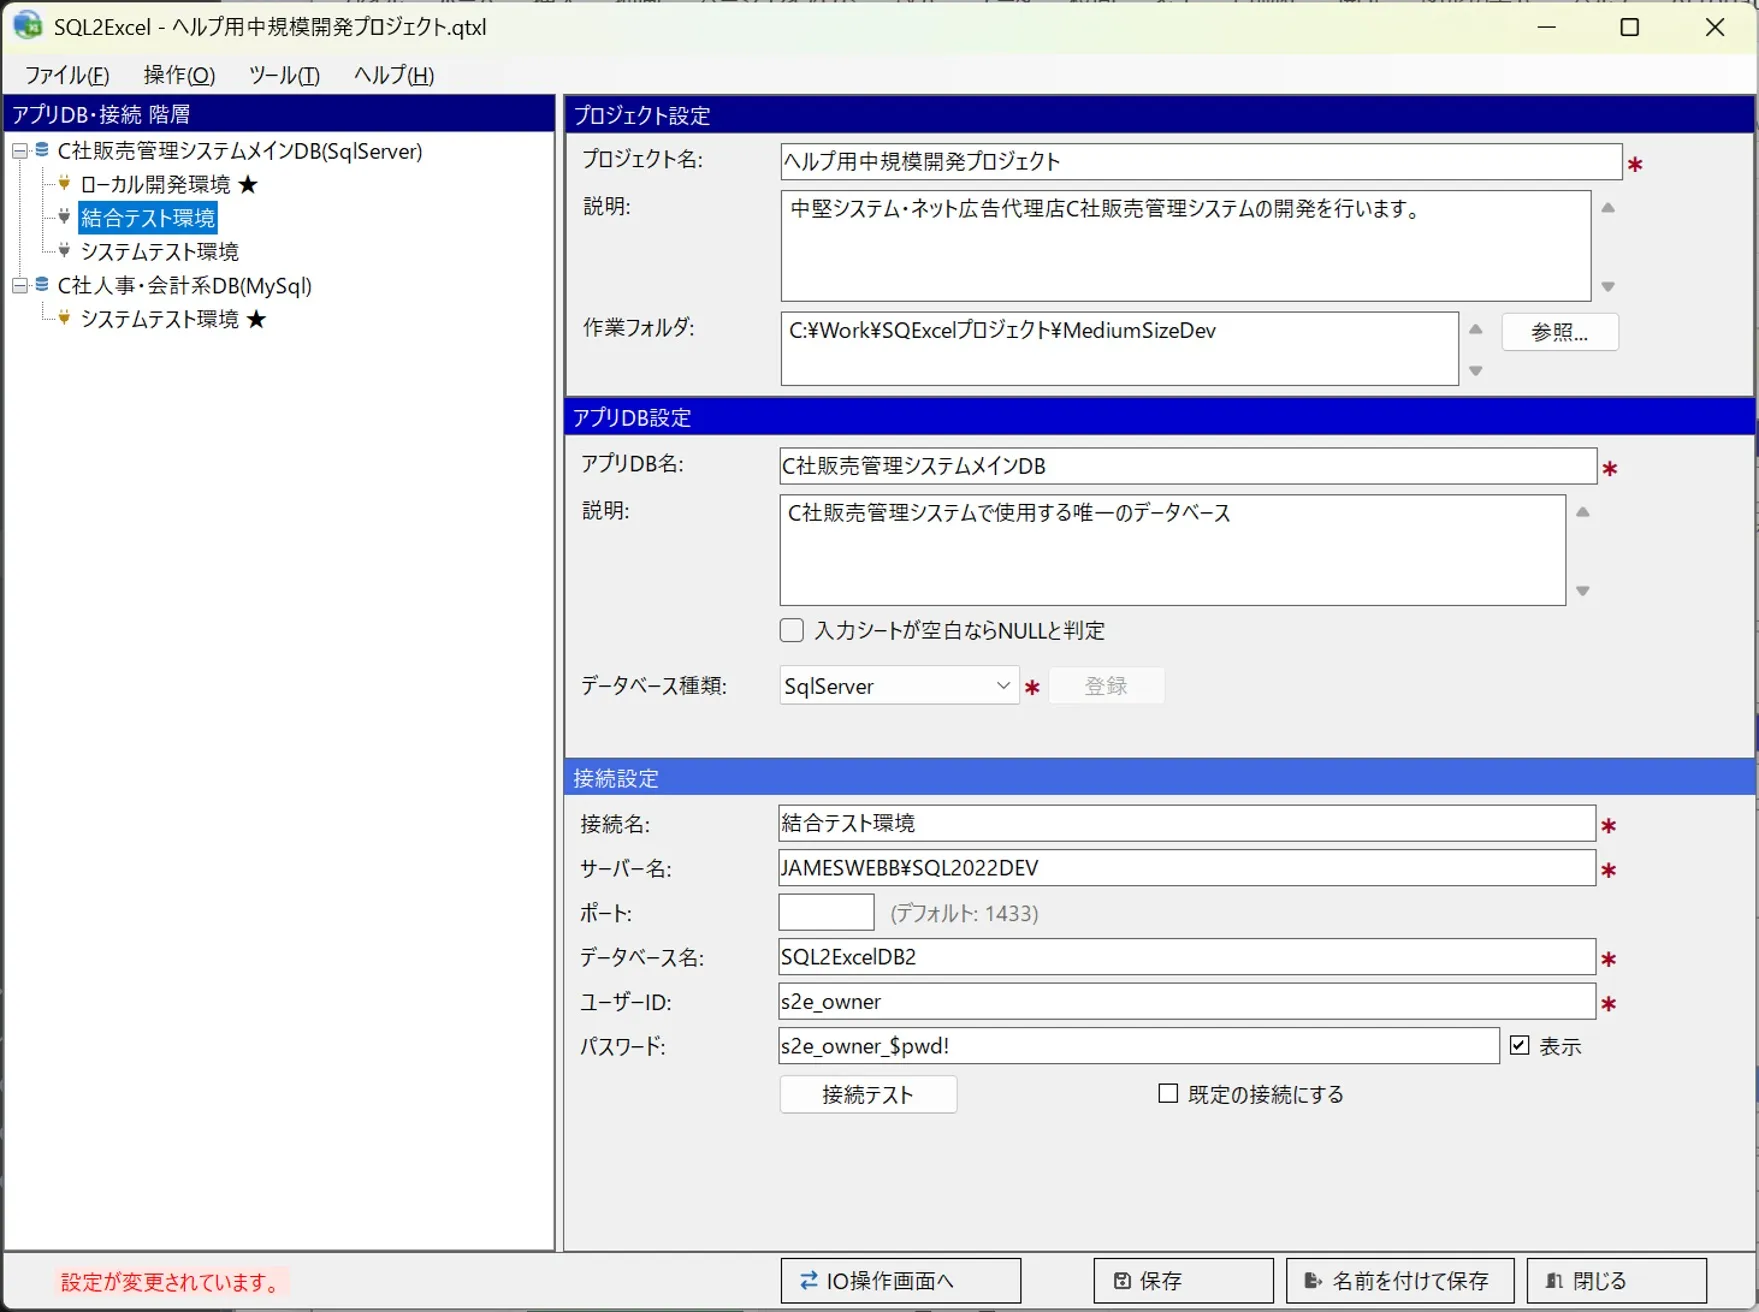
Task: Open the 操作(O) menu
Action: click(x=179, y=75)
